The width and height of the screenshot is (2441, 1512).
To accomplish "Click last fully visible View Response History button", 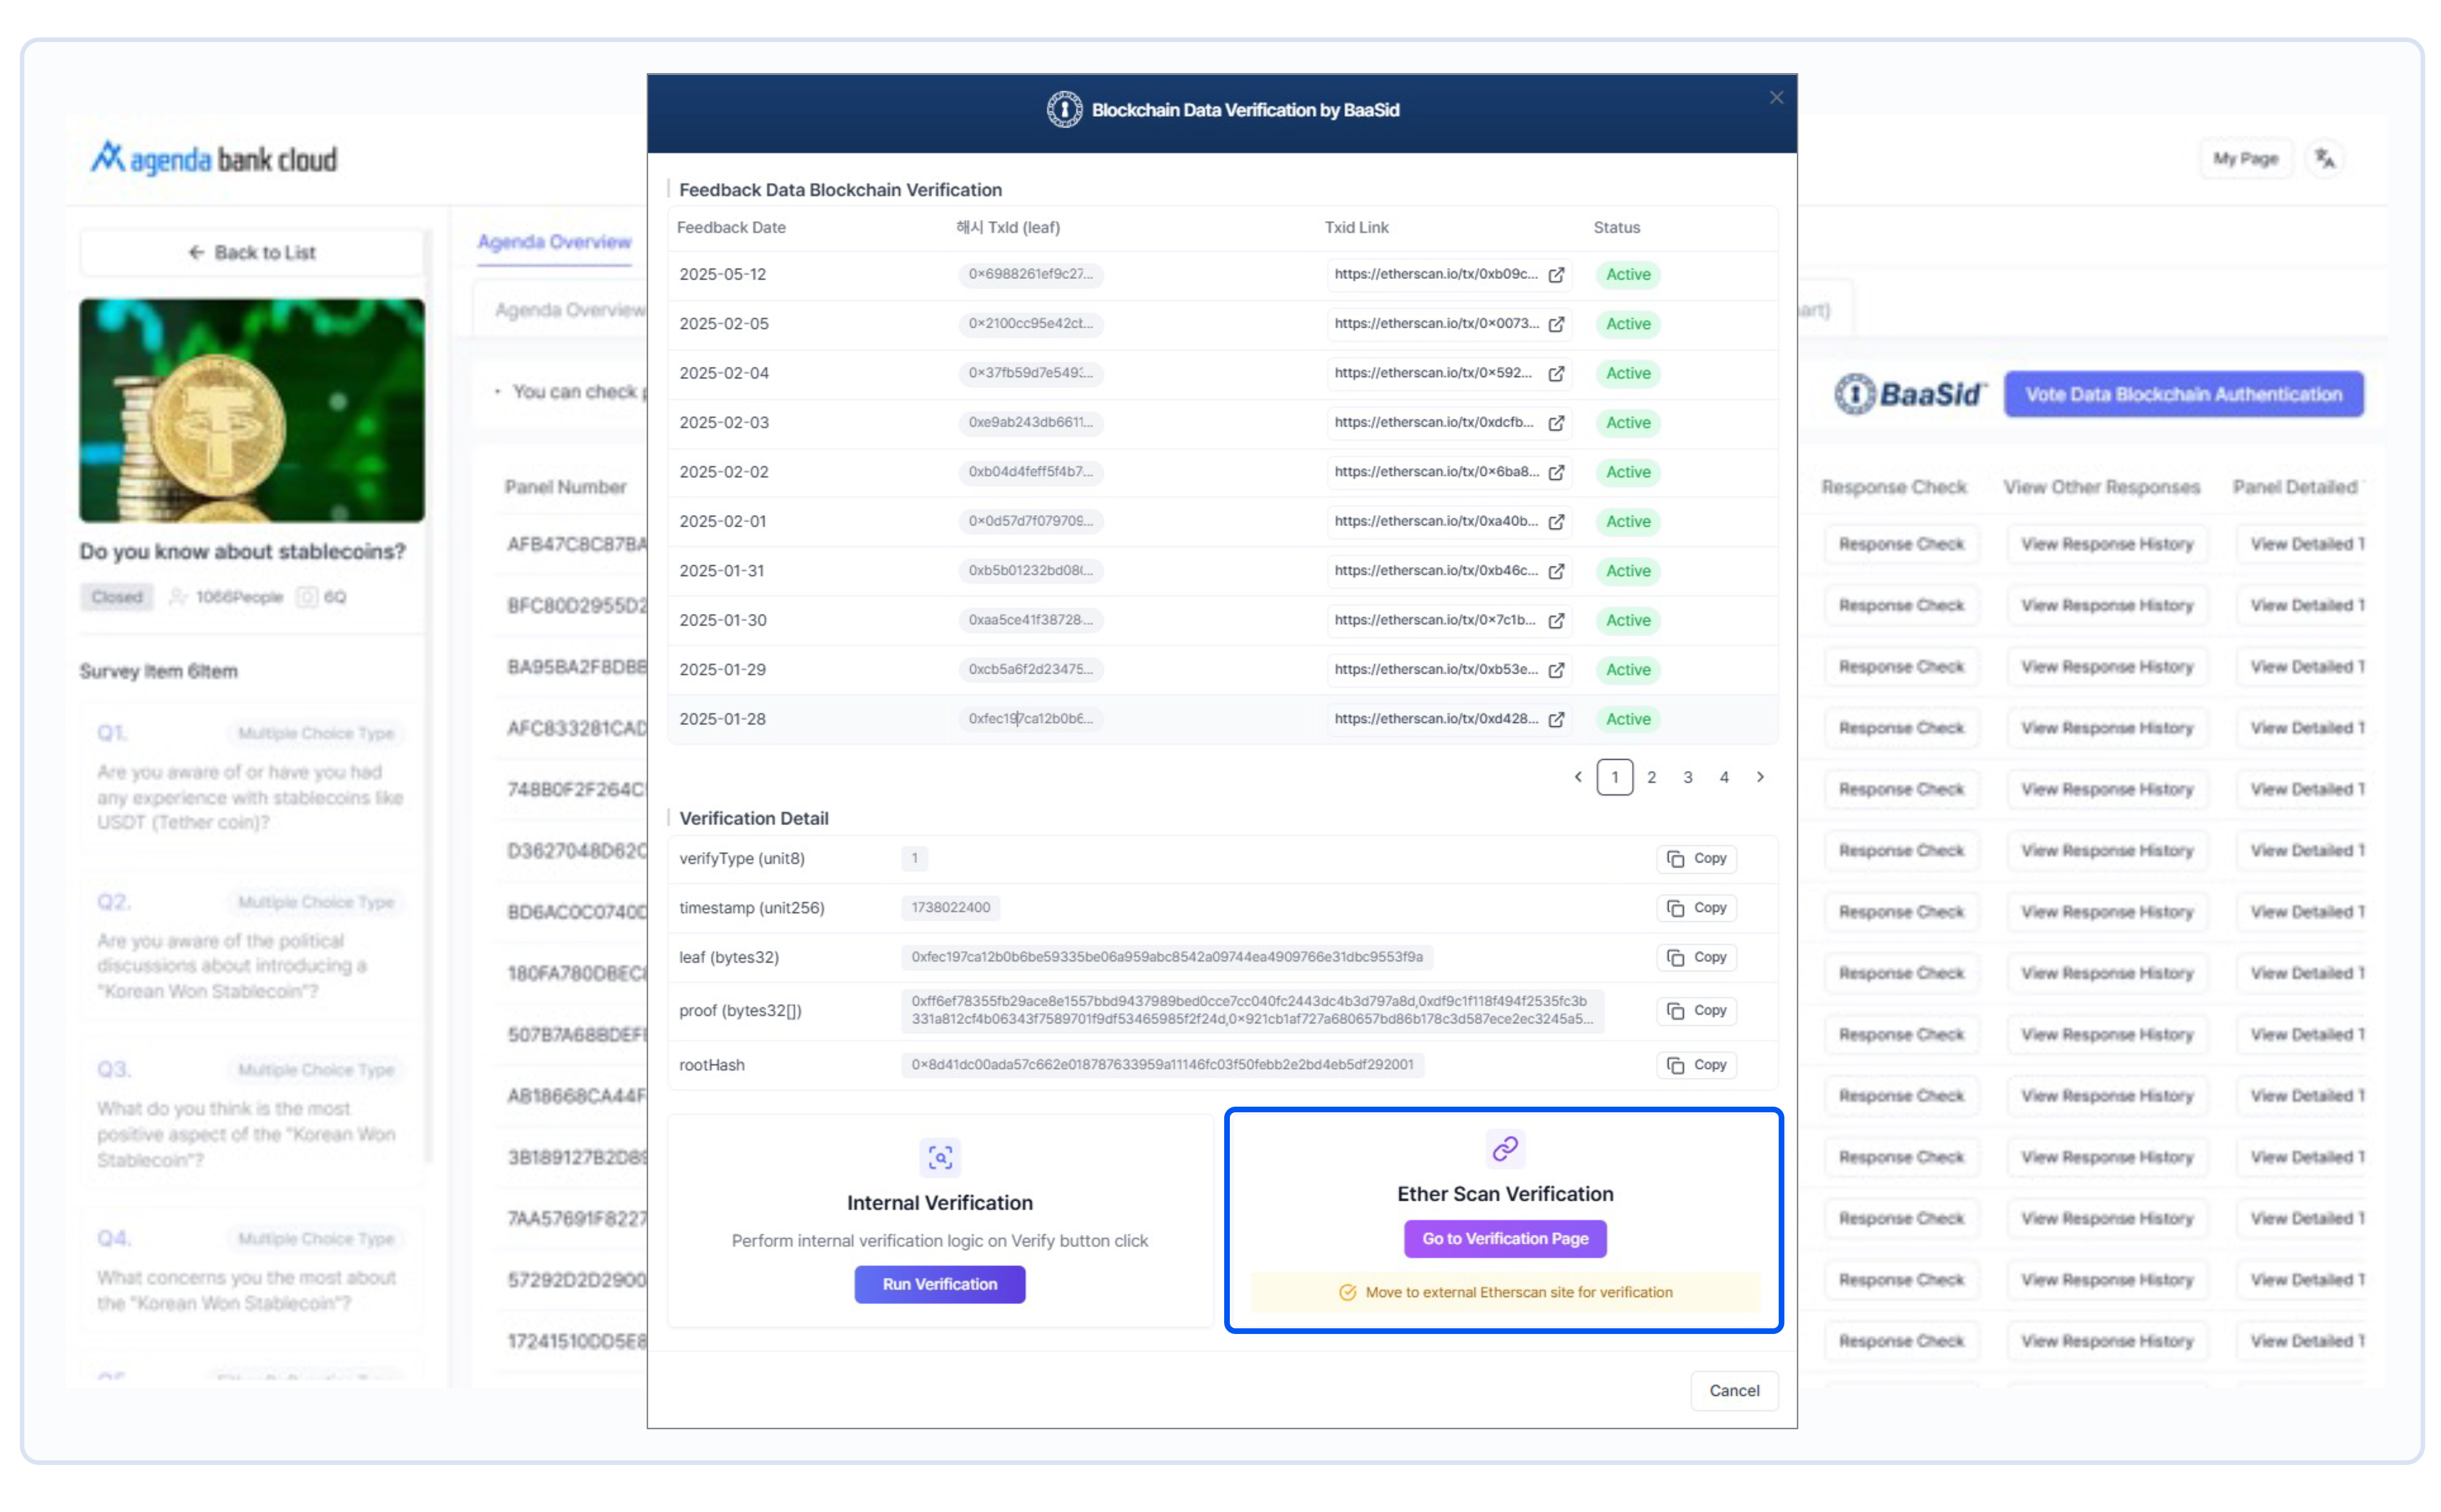I will pos(2107,1341).
